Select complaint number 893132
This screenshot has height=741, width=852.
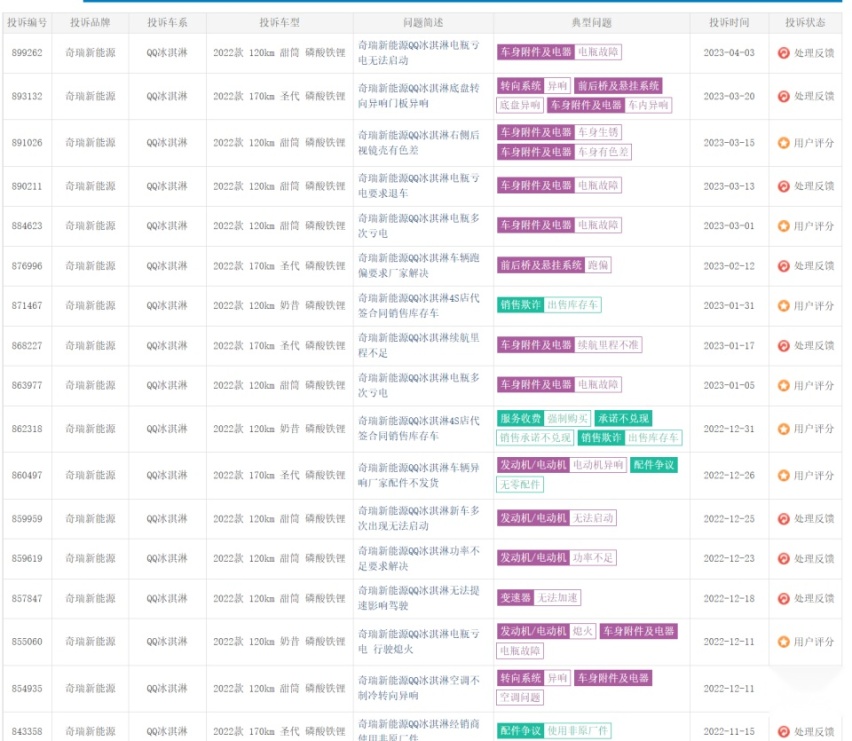[27, 96]
